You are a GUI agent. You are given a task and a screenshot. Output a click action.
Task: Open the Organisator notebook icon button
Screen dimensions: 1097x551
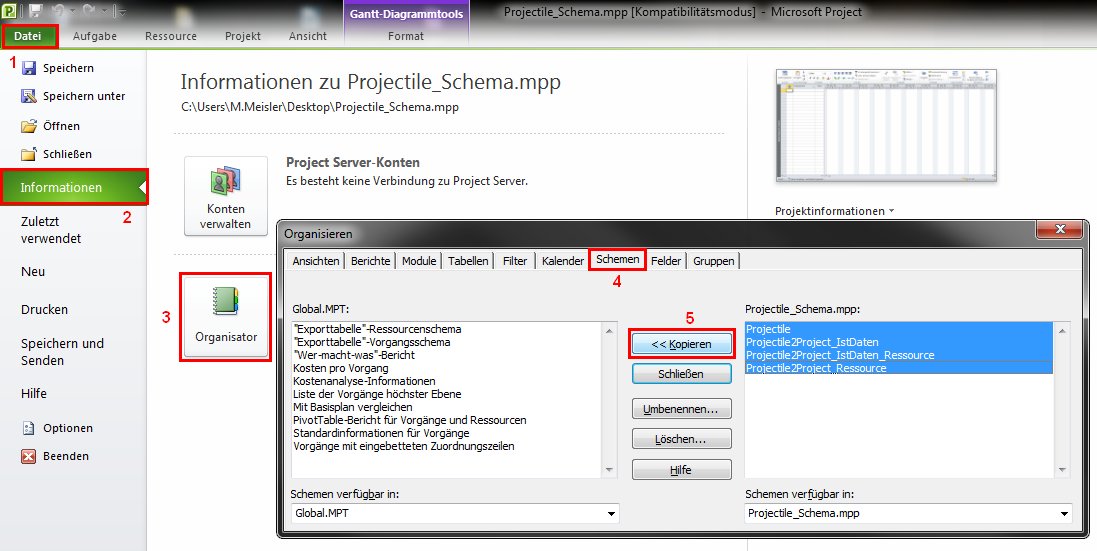(225, 303)
